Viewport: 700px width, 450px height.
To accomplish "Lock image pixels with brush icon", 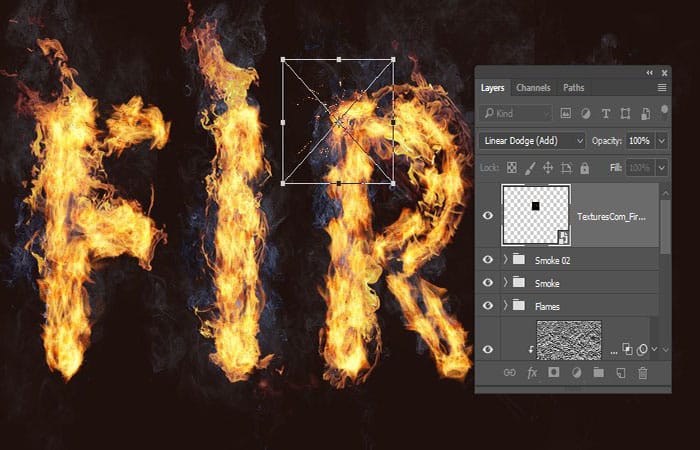I will click(x=530, y=168).
